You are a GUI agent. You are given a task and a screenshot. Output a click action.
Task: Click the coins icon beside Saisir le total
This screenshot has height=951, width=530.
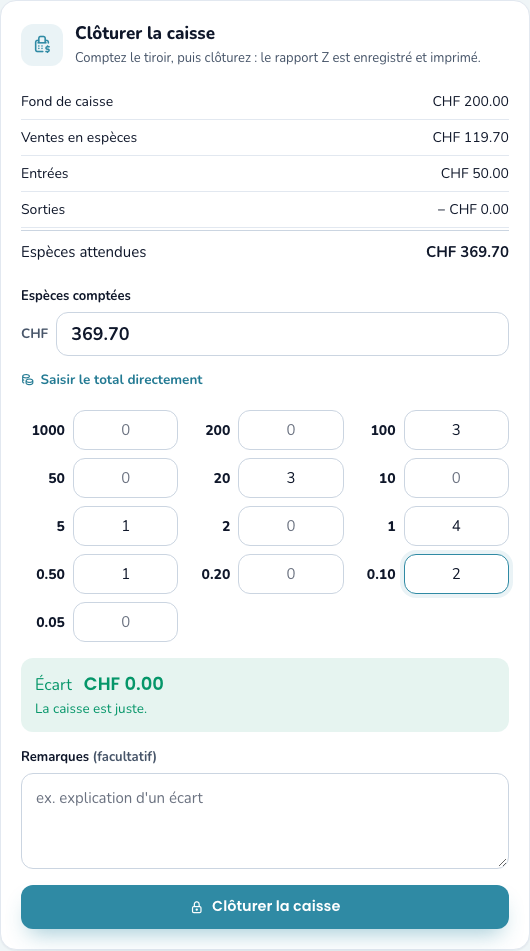click(x=27, y=380)
